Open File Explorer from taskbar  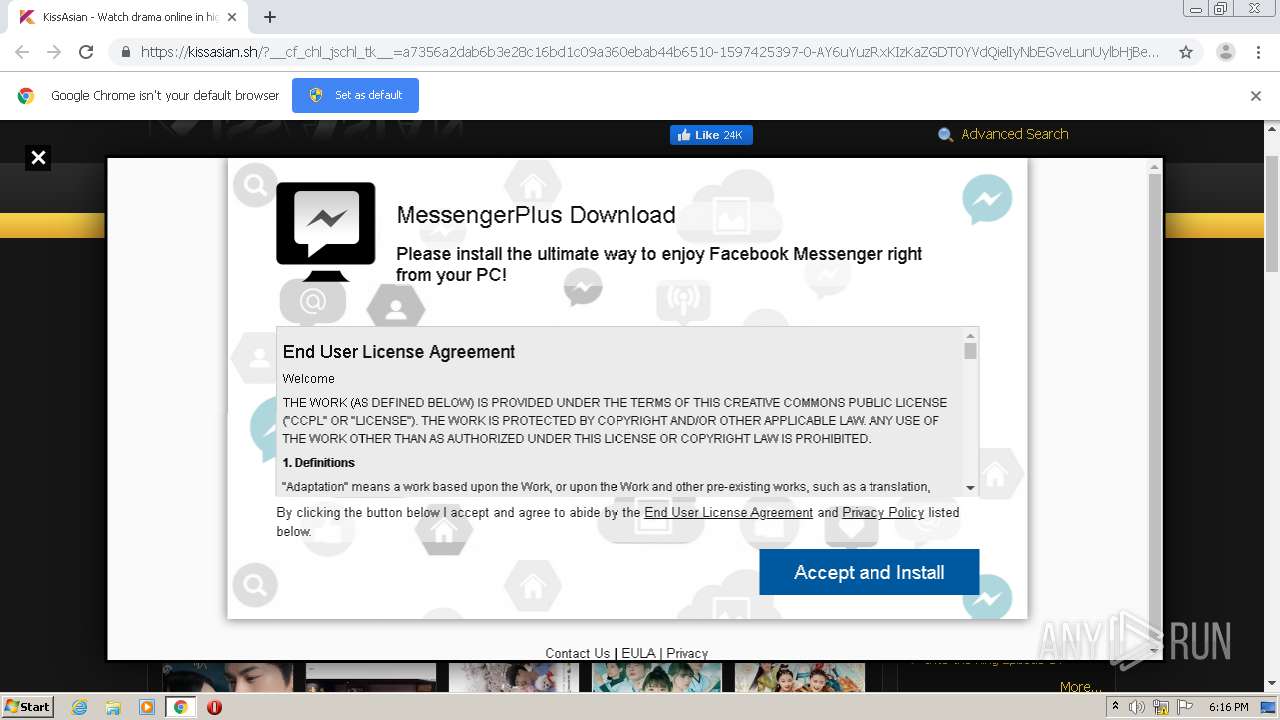(113, 707)
